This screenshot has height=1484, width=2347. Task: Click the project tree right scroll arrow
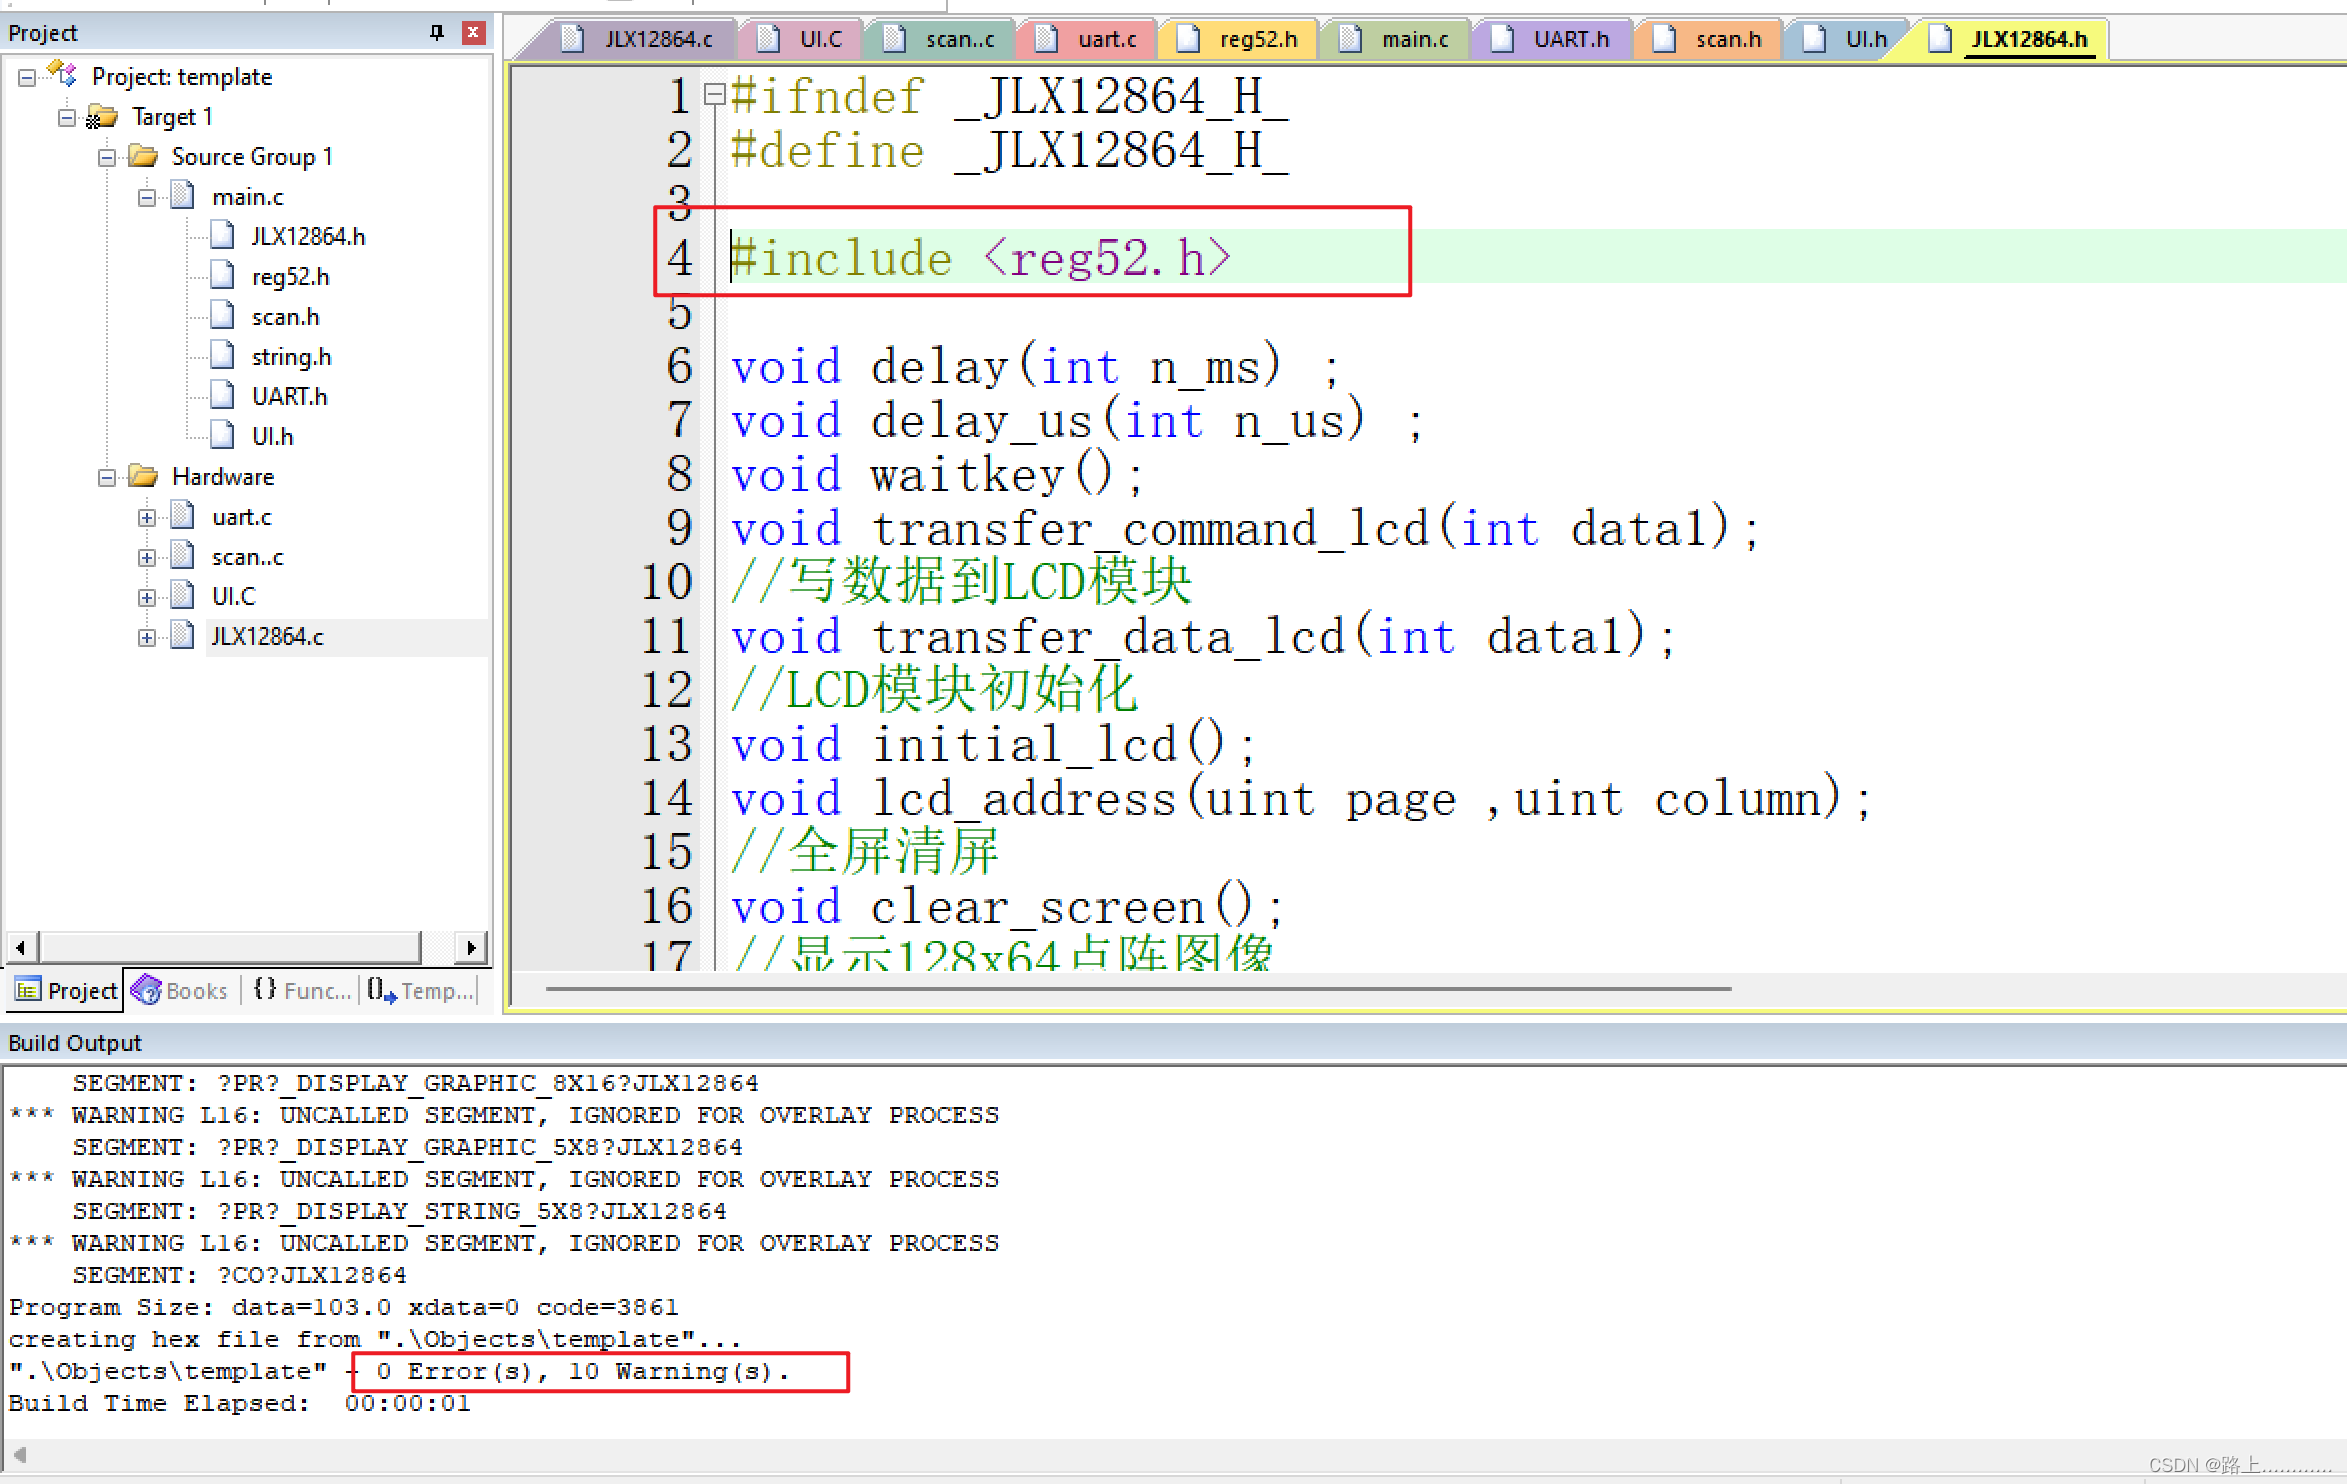(x=471, y=946)
